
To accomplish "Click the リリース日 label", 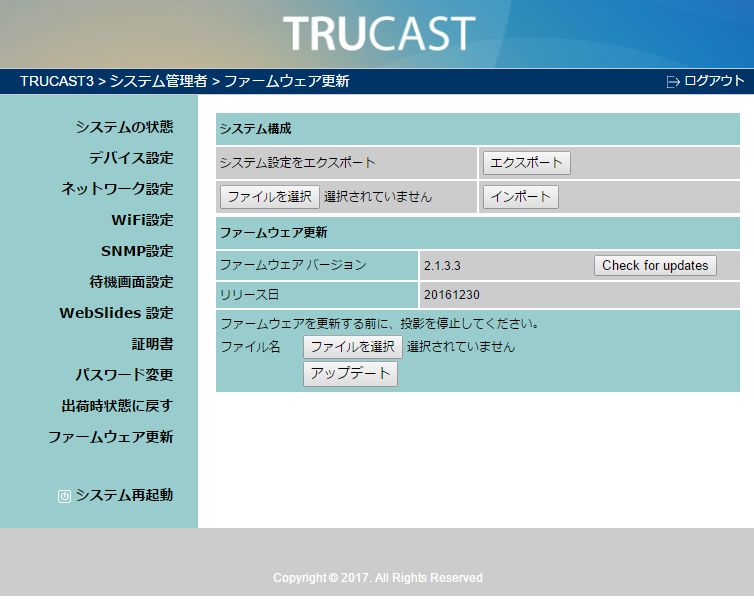I will [x=249, y=295].
